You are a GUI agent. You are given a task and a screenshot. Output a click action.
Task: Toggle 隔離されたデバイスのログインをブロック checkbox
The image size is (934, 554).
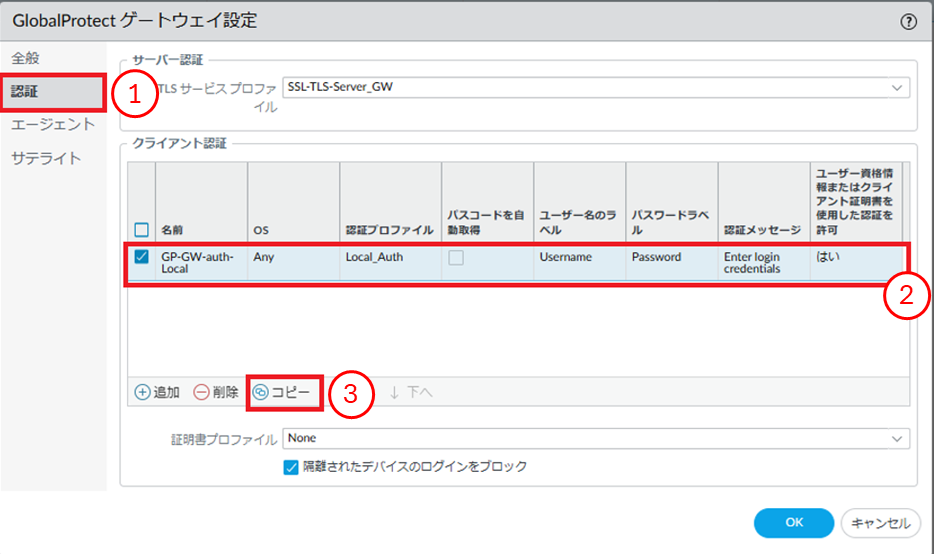tap(291, 466)
